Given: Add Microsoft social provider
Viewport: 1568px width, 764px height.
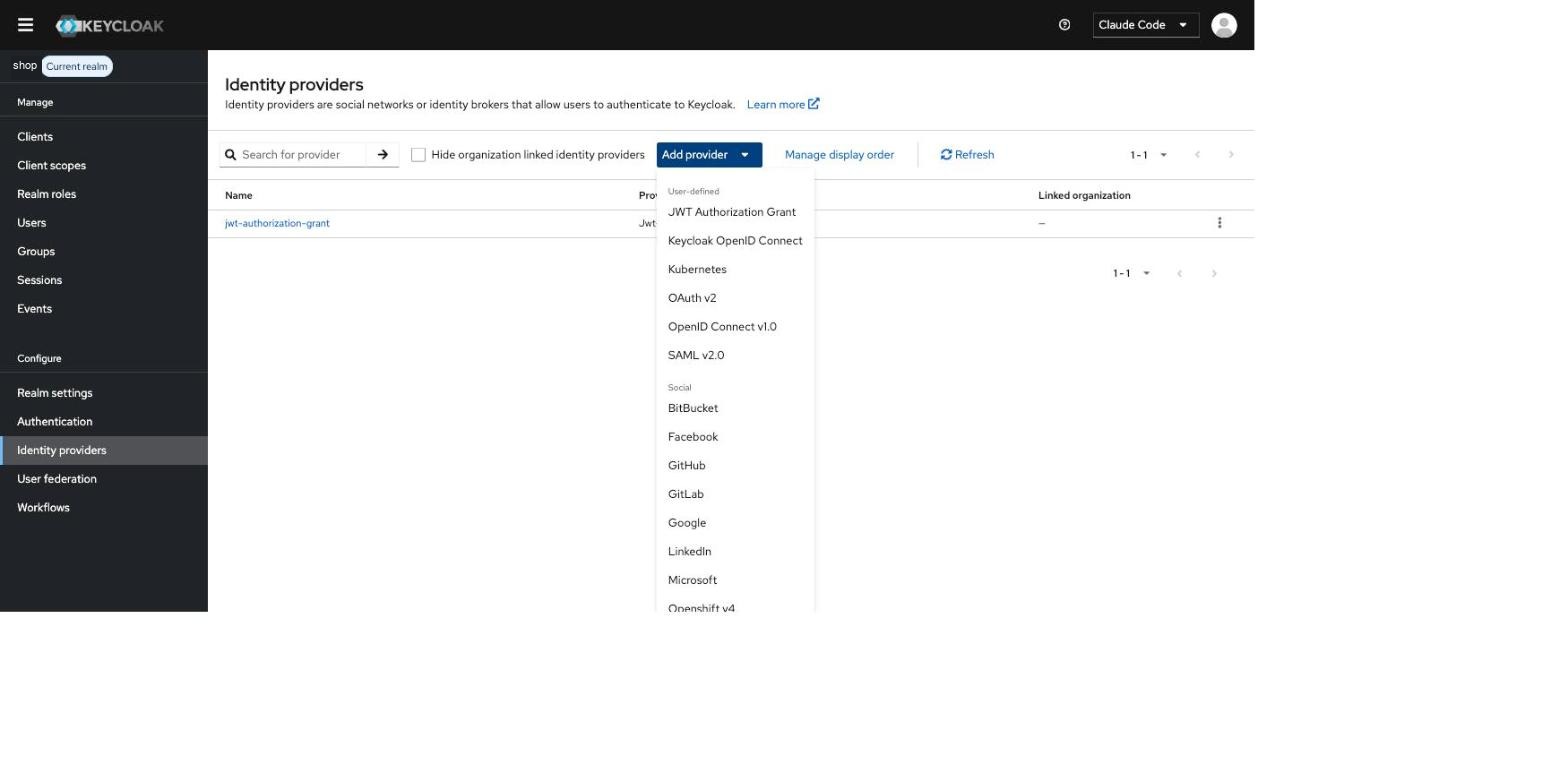Looking at the screenshot, I should pyautogui.click(x=735, y=580).
